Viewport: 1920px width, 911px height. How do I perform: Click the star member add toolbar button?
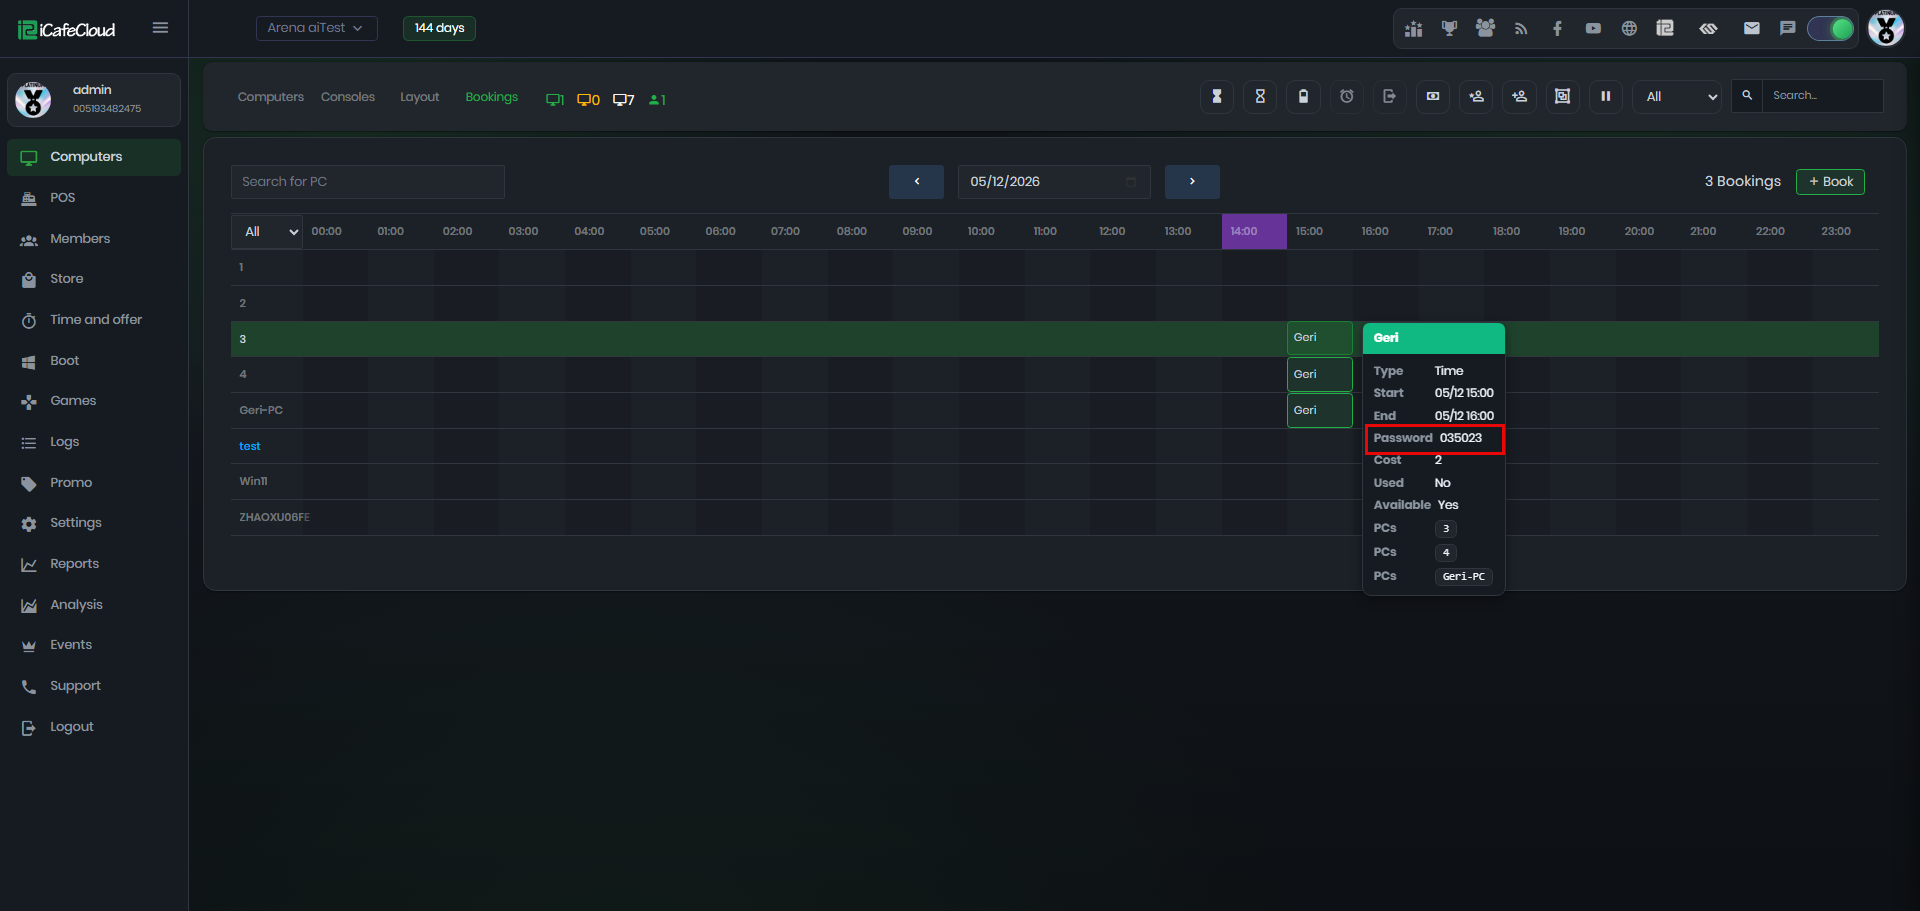click(1476, 96)
